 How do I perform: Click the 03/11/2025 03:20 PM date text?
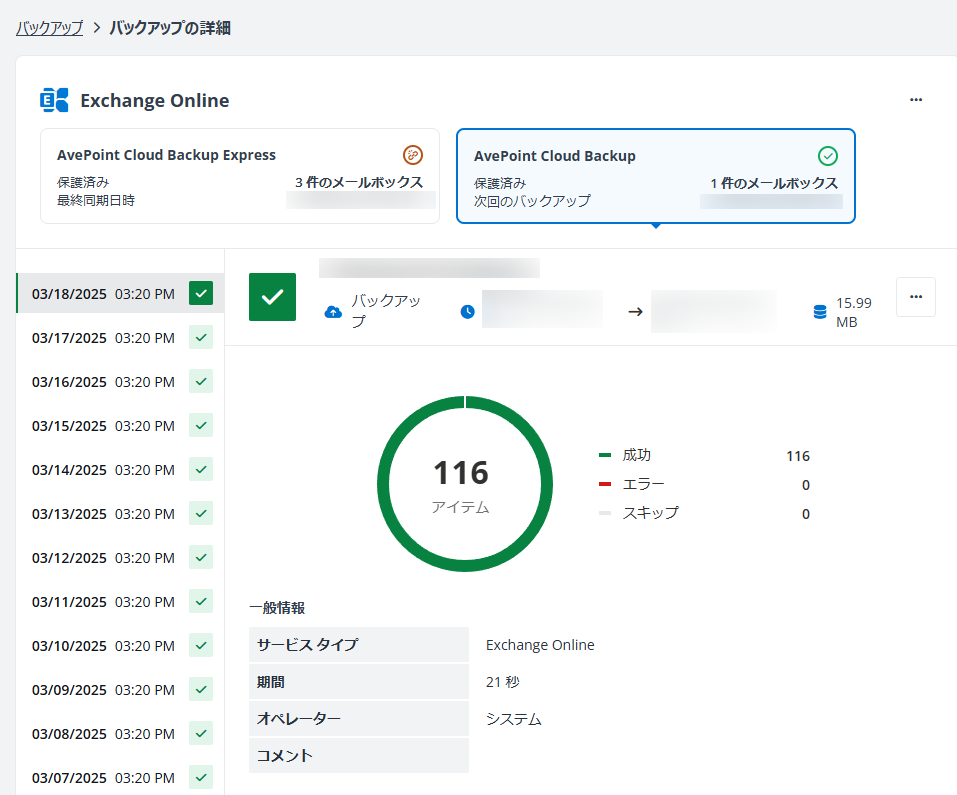(103, 602)
